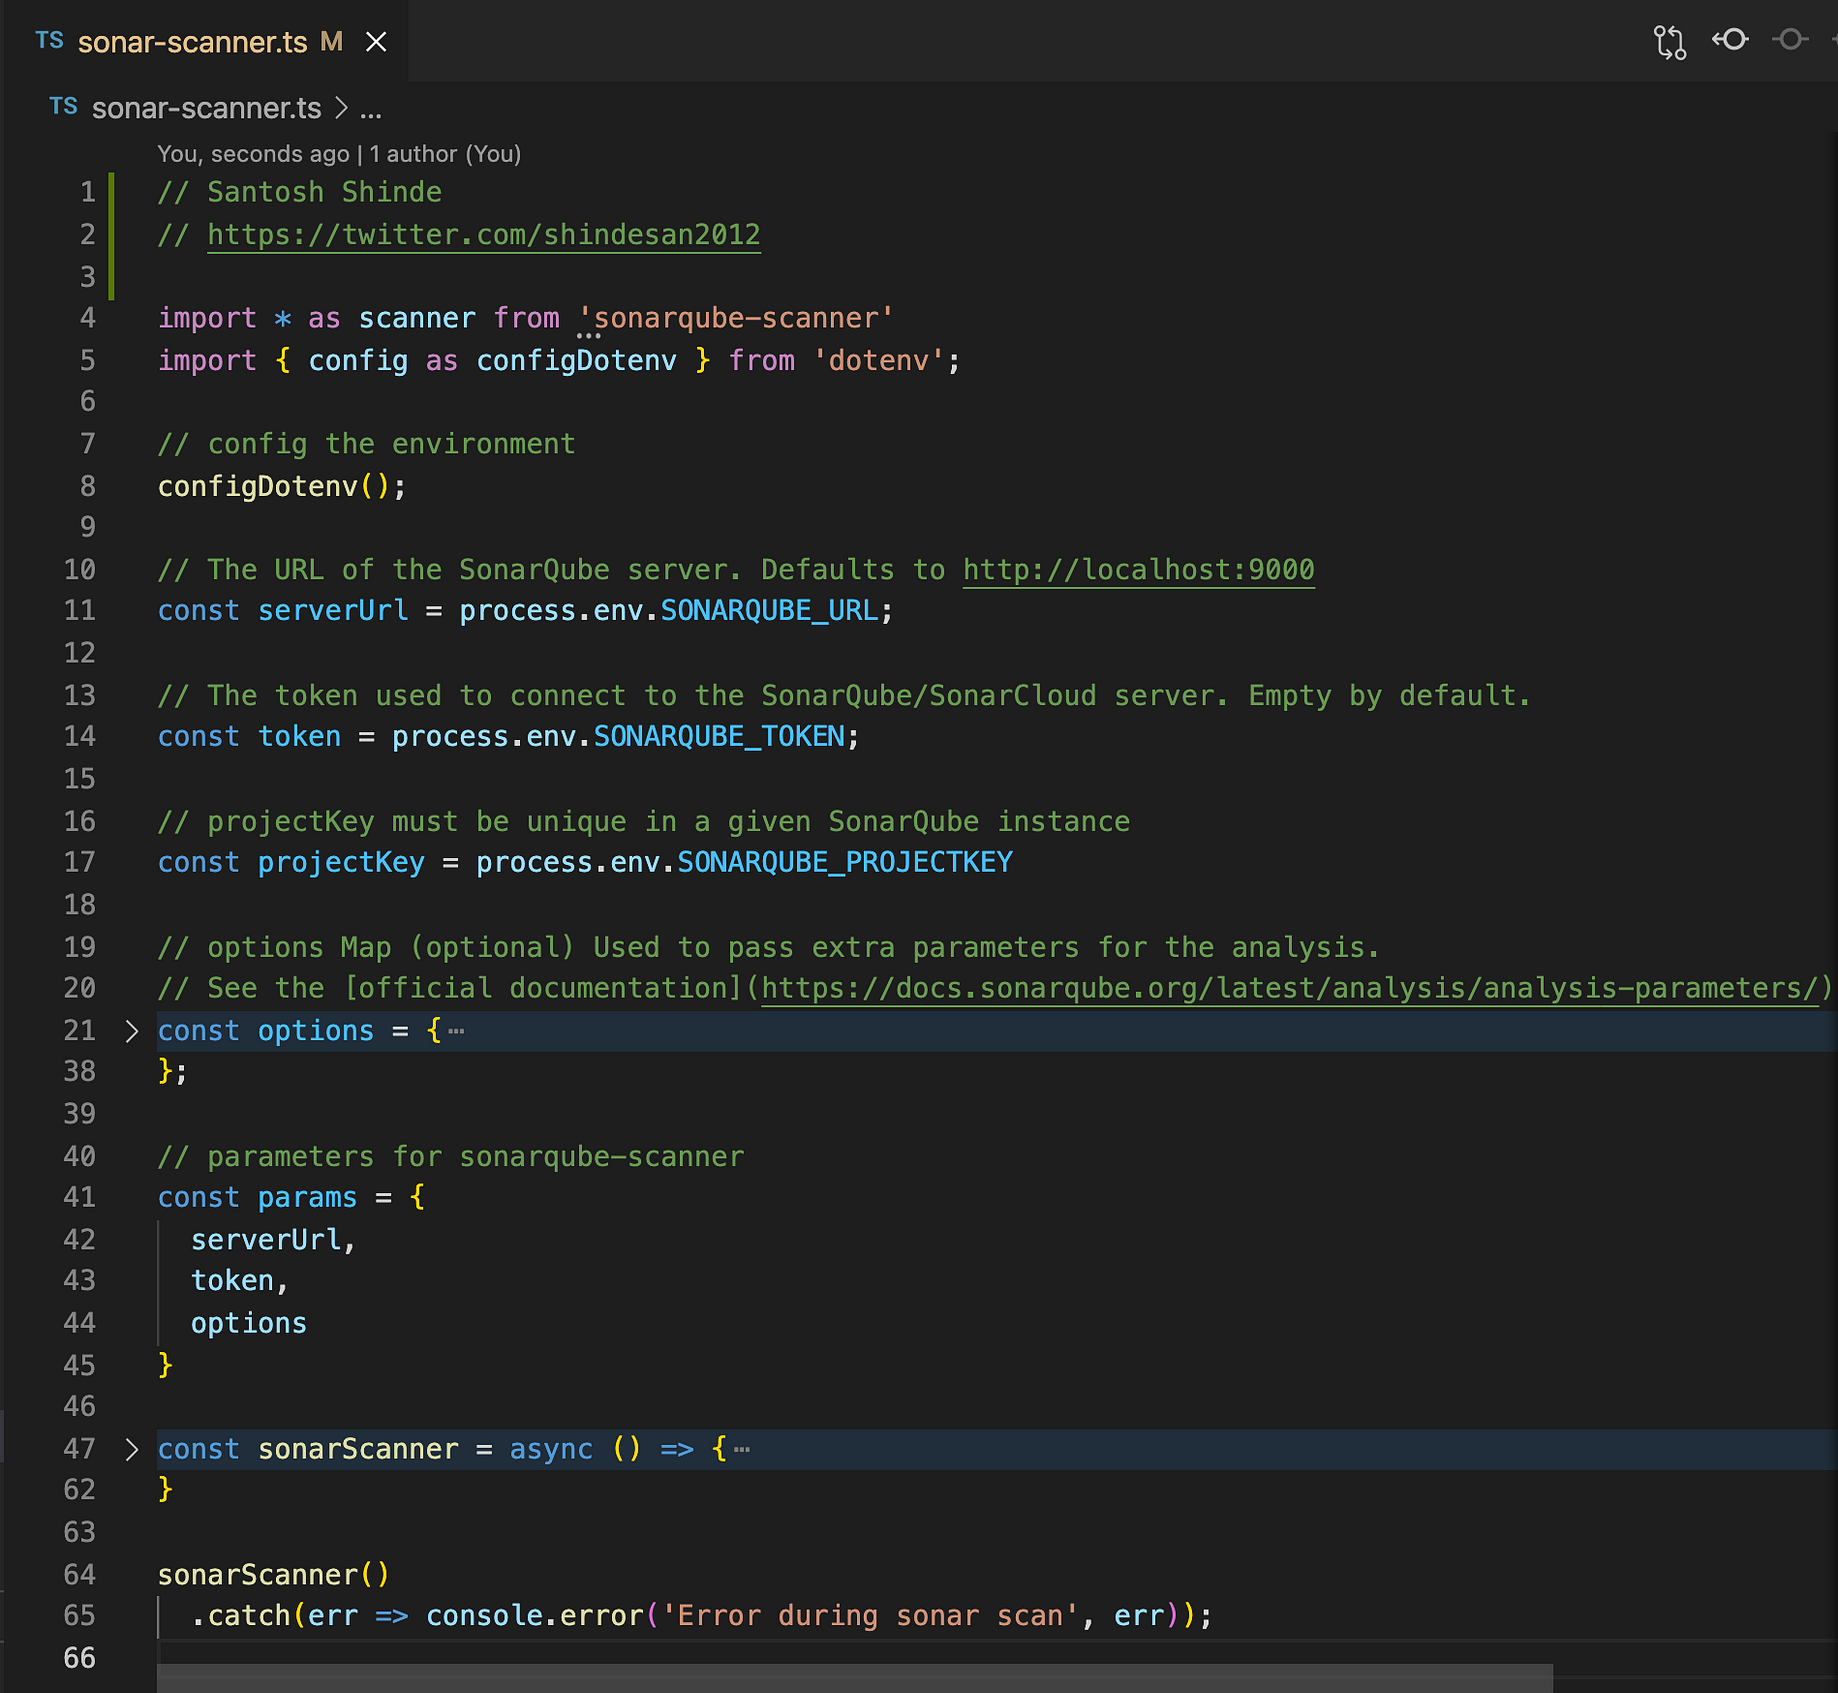
Task: Select the sonar-scanner.ts tab
Action: (x=193, y=42)
